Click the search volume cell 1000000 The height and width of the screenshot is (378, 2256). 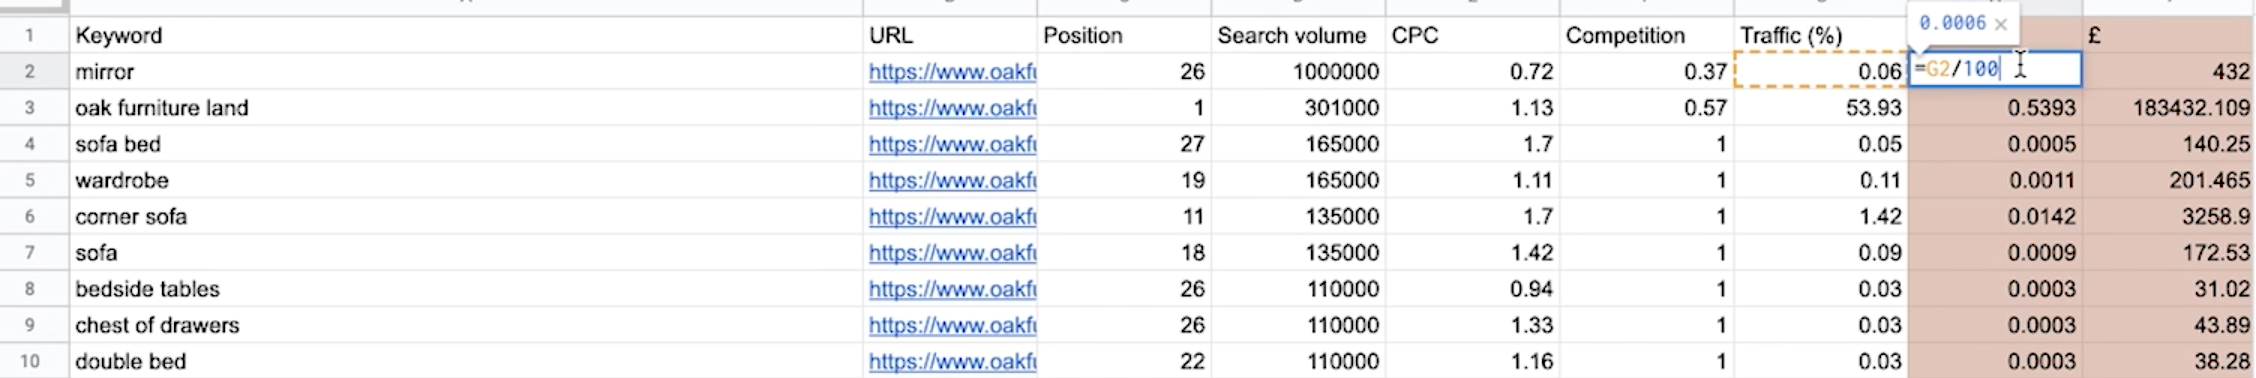[1298, 72]
